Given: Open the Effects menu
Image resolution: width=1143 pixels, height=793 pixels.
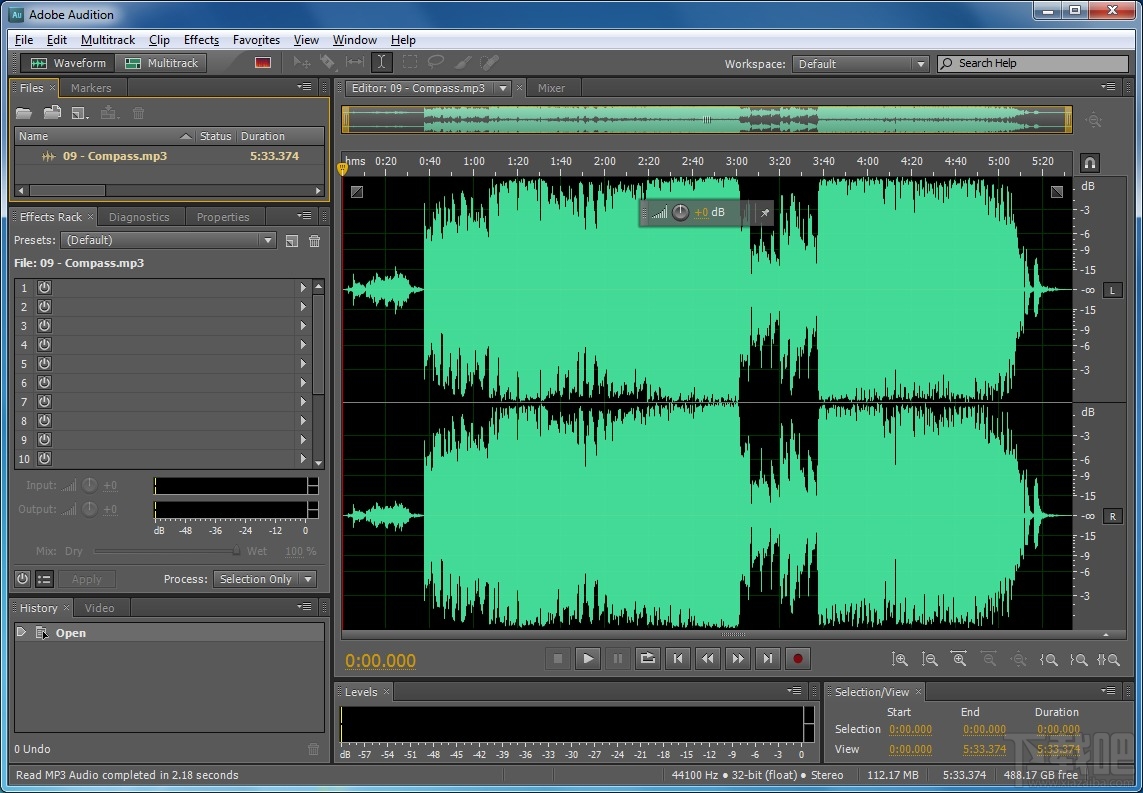Looking at the screenshot, I should [201, 40].
